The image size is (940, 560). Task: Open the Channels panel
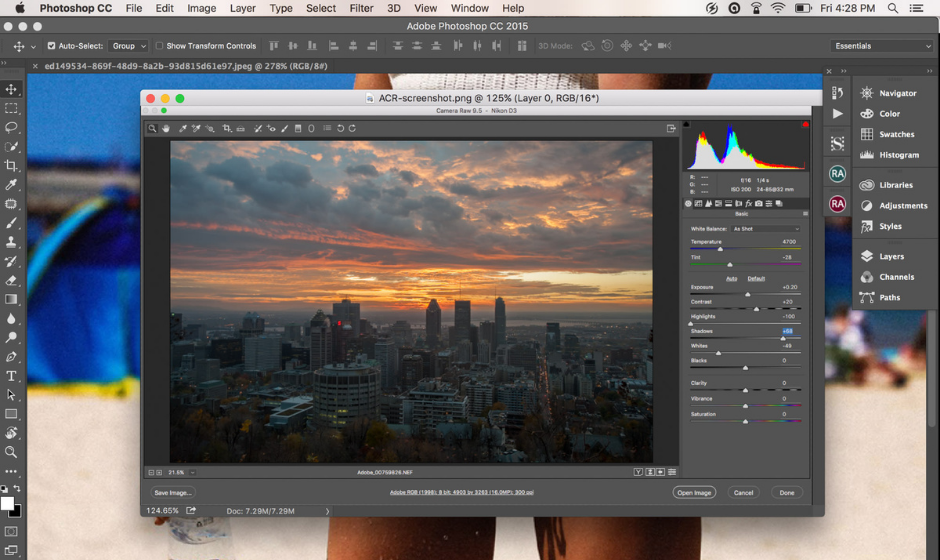(887, 277)
